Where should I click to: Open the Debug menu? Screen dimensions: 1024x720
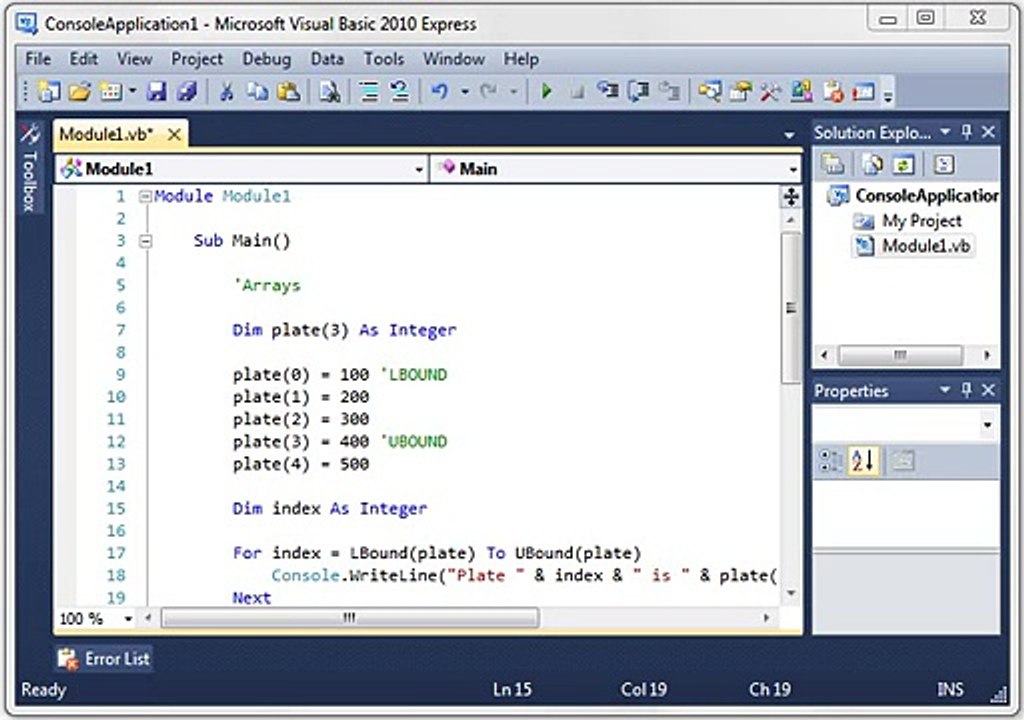point(266,59)
